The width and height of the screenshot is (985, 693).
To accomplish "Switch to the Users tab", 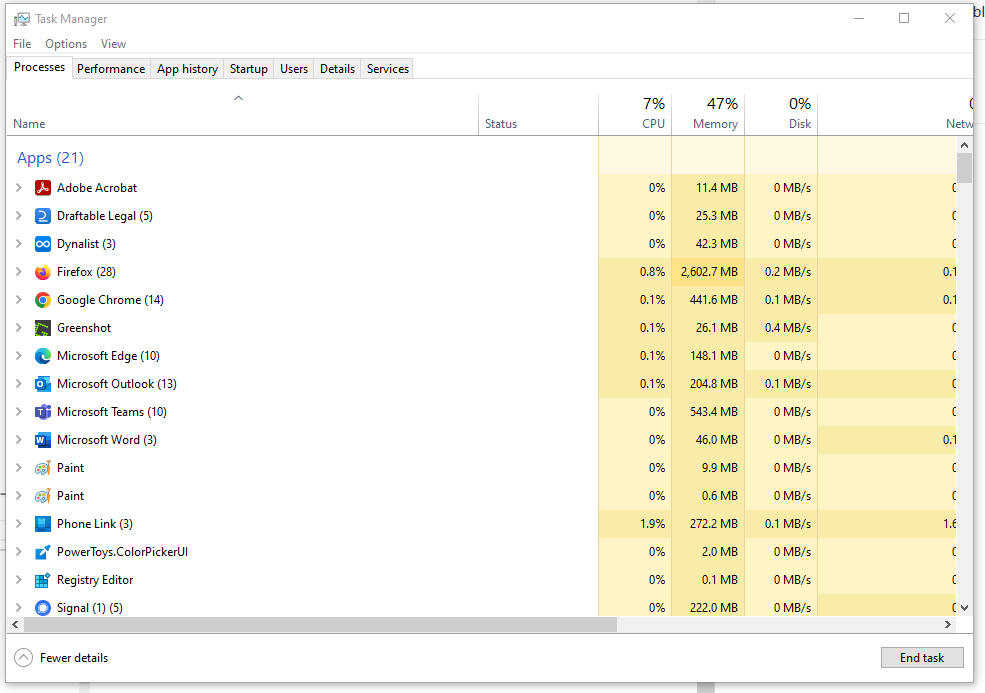I will pyautogui.click(x=294, y=68).
